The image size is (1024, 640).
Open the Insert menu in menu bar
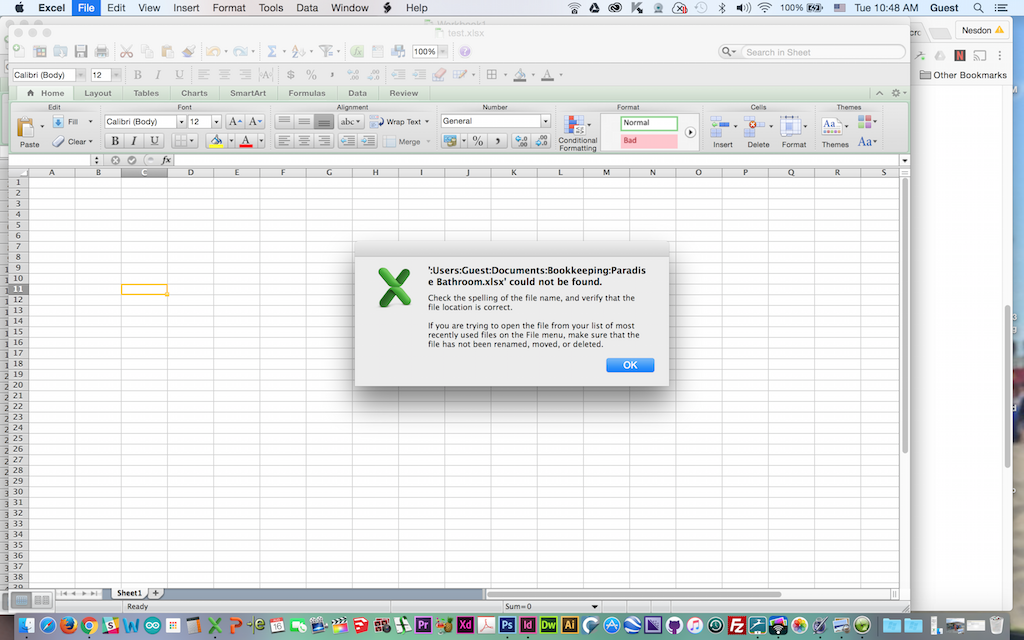pyautogui.click(x=186, y=8)
